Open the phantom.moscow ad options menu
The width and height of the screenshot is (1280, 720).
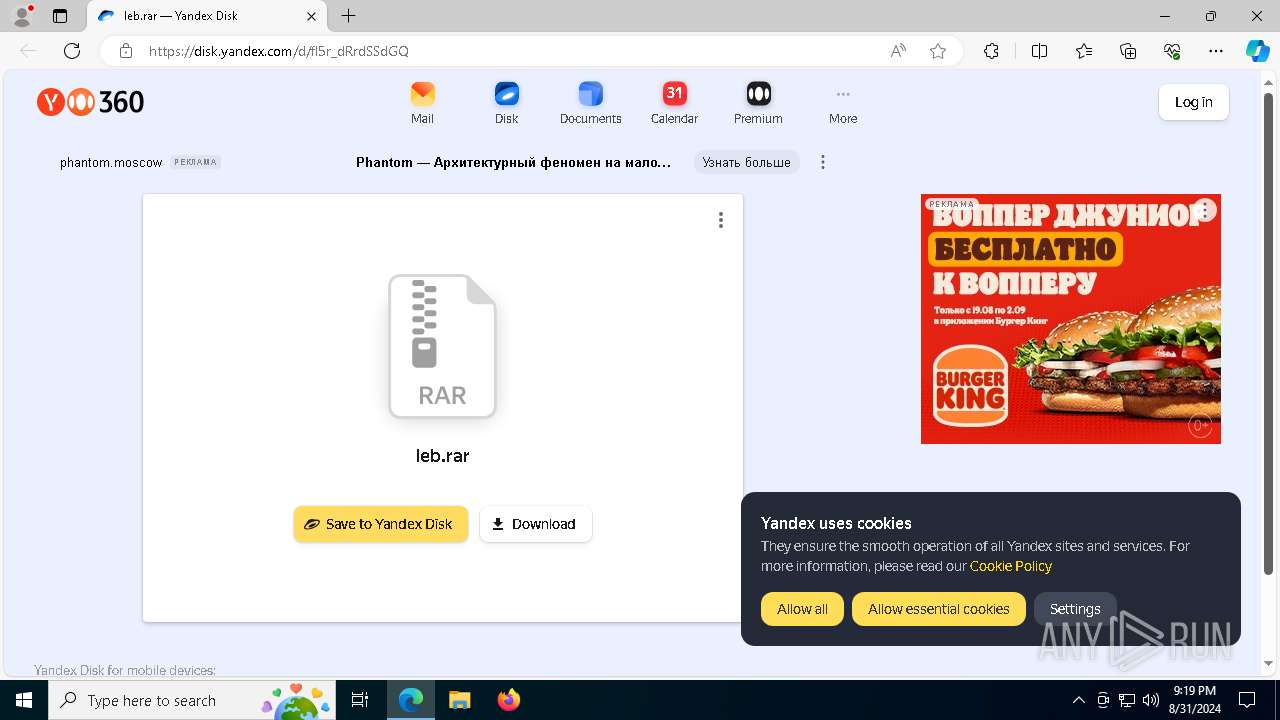tap(823, 162)
